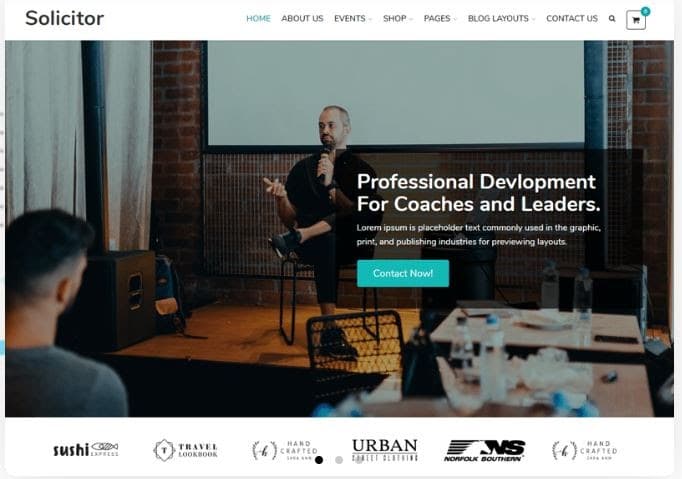Click the Urban Street Clothing logo
This screenshot has height=479, width=682.
(384, 450)
